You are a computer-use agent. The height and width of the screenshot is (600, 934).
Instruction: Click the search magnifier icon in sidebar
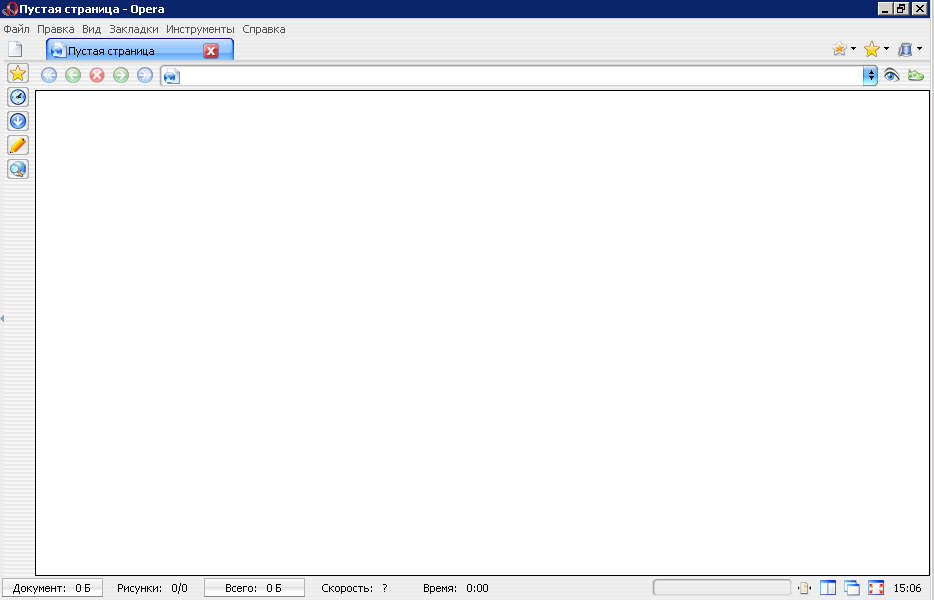tap(18, 169)
